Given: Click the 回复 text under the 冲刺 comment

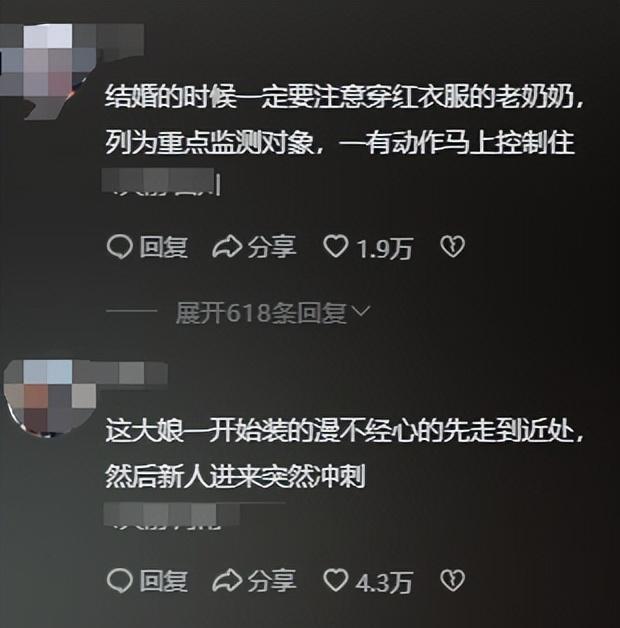Looking at the screenshot, I should 163,581.
